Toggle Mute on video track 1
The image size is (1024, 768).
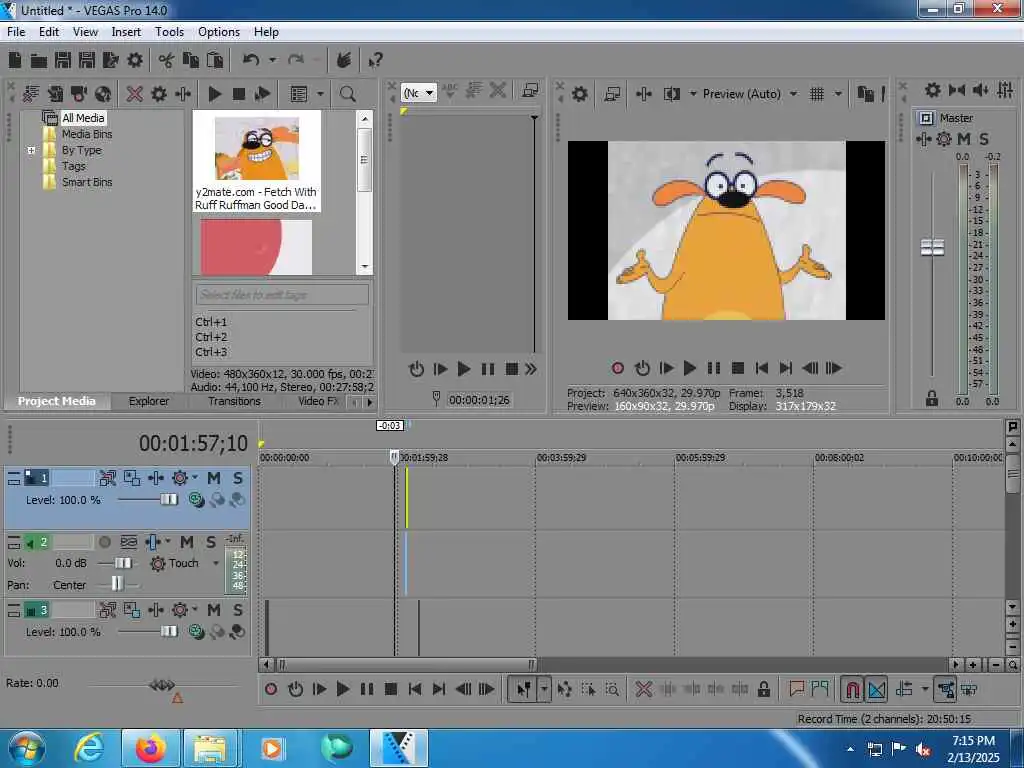pyautogui.click(x=214, y=478)
